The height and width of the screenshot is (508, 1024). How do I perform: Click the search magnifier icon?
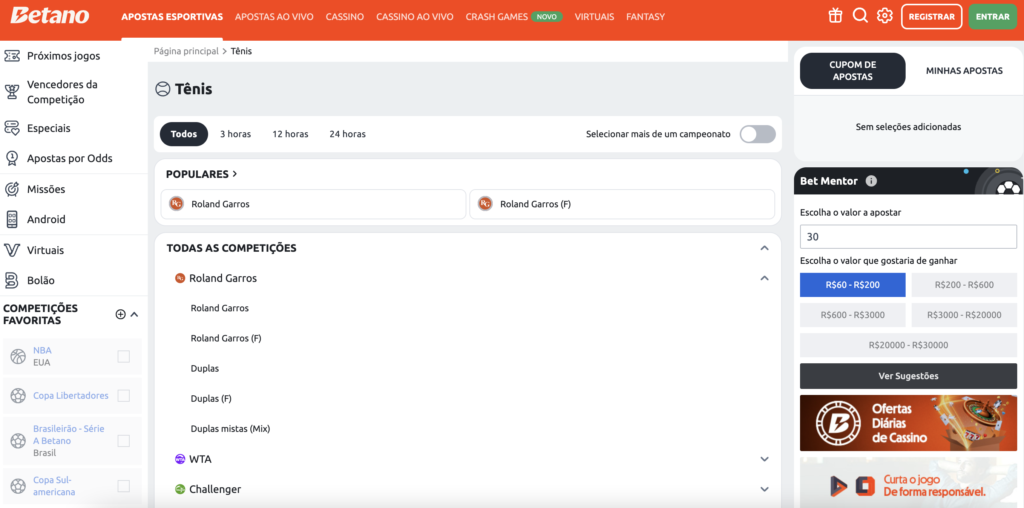pyautogui.click(x=860, y=16)
